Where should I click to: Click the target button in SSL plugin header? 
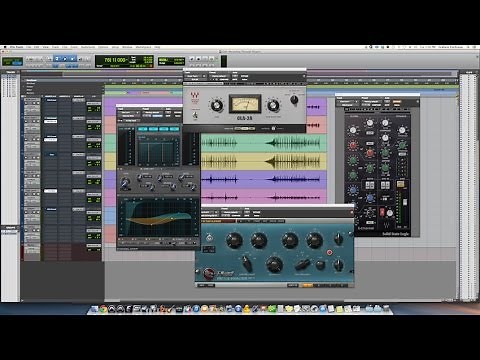pyautogui.click(x=418, y=102)
